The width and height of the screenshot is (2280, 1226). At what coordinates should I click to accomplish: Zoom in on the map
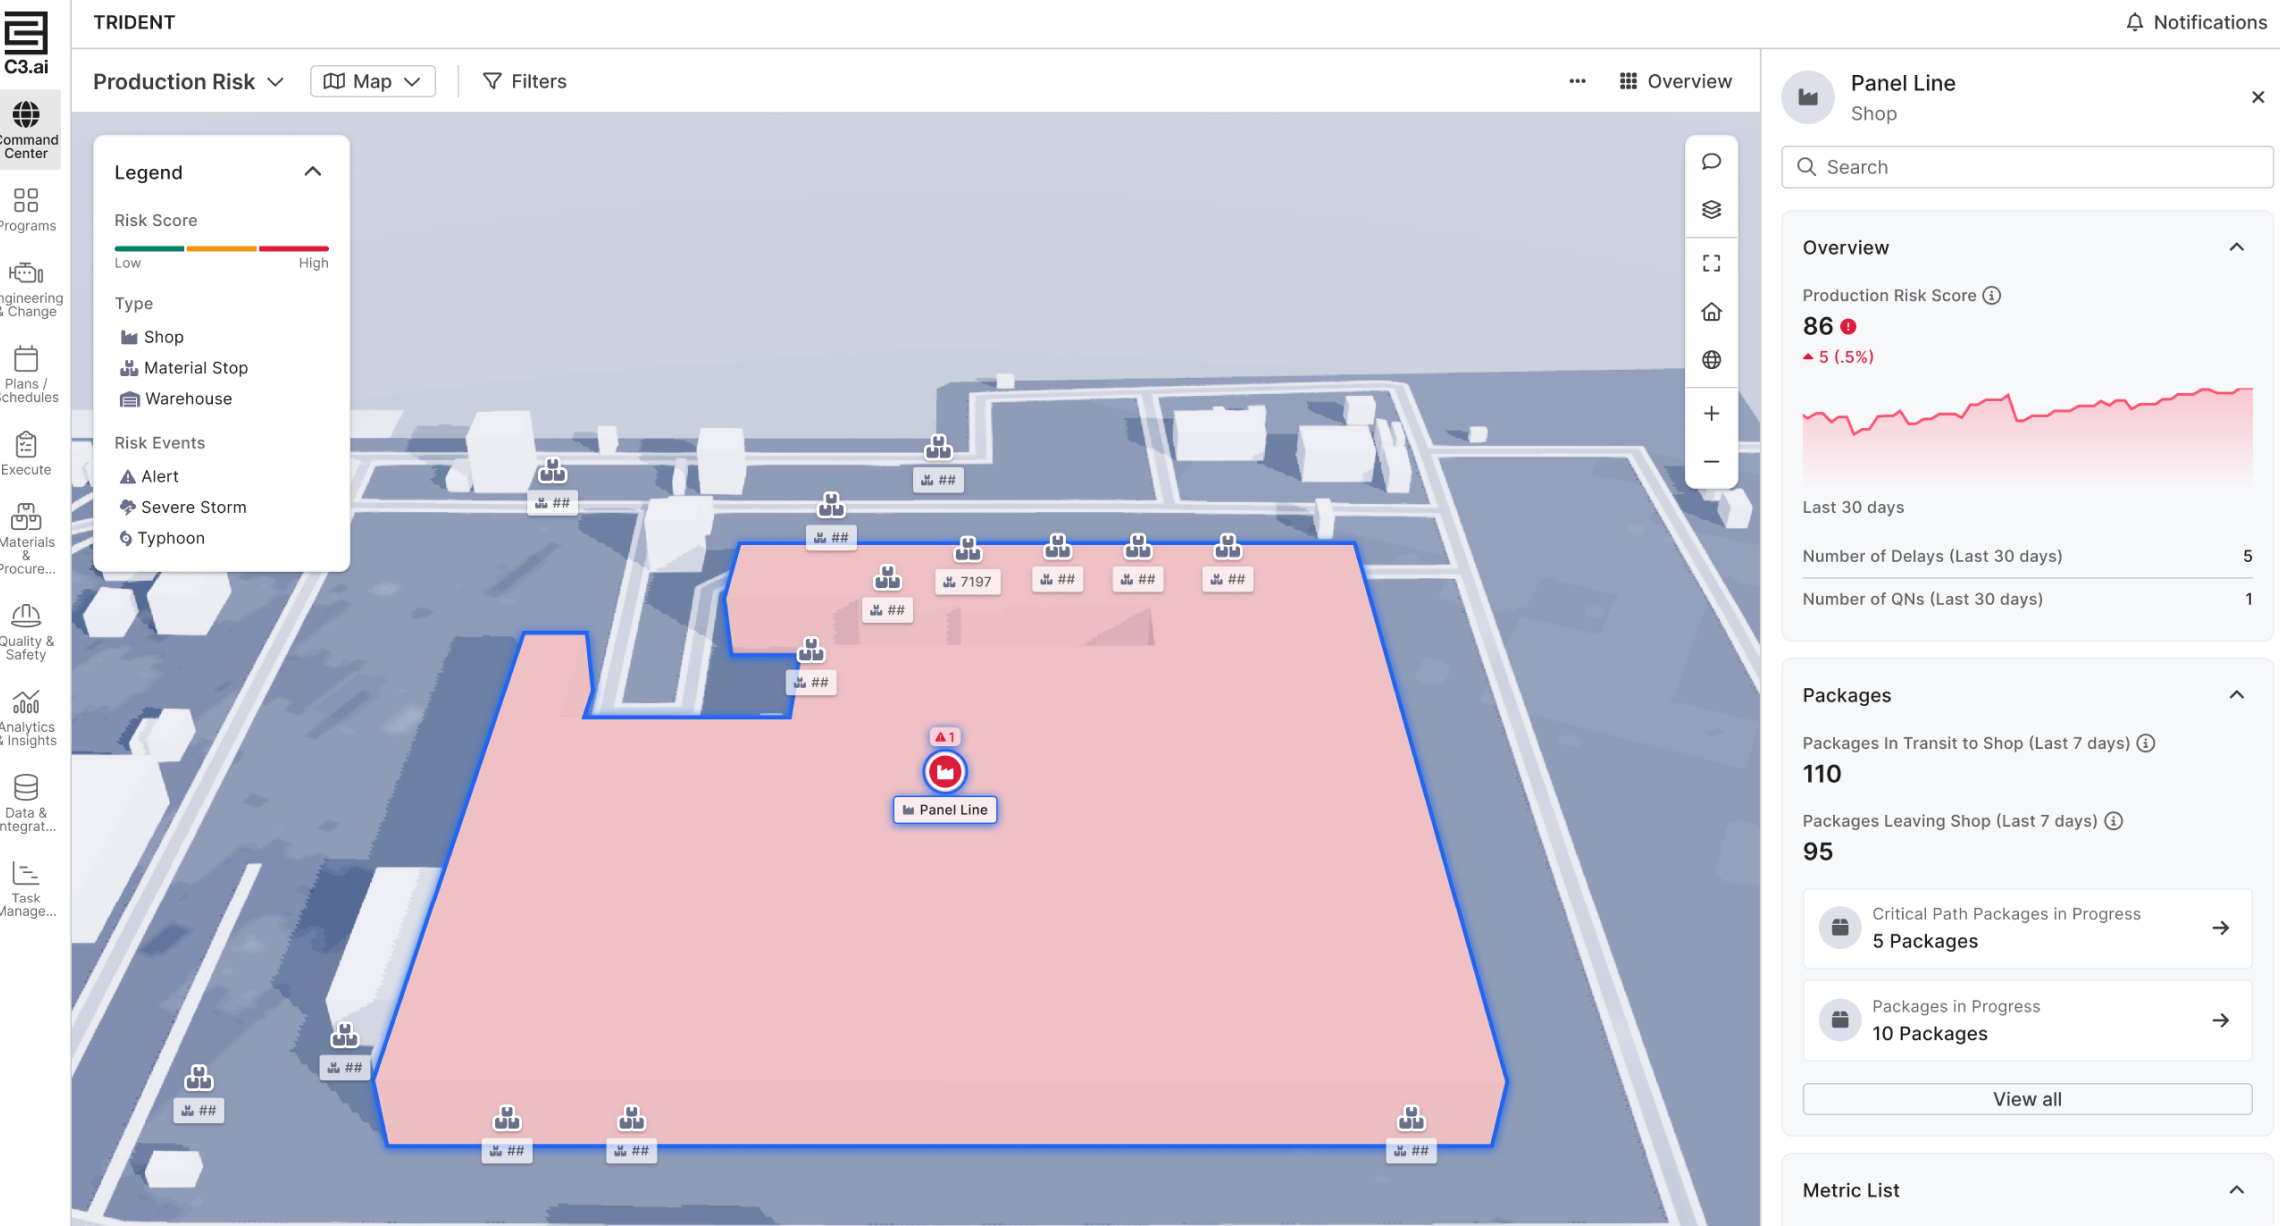tap(1711, 414)
